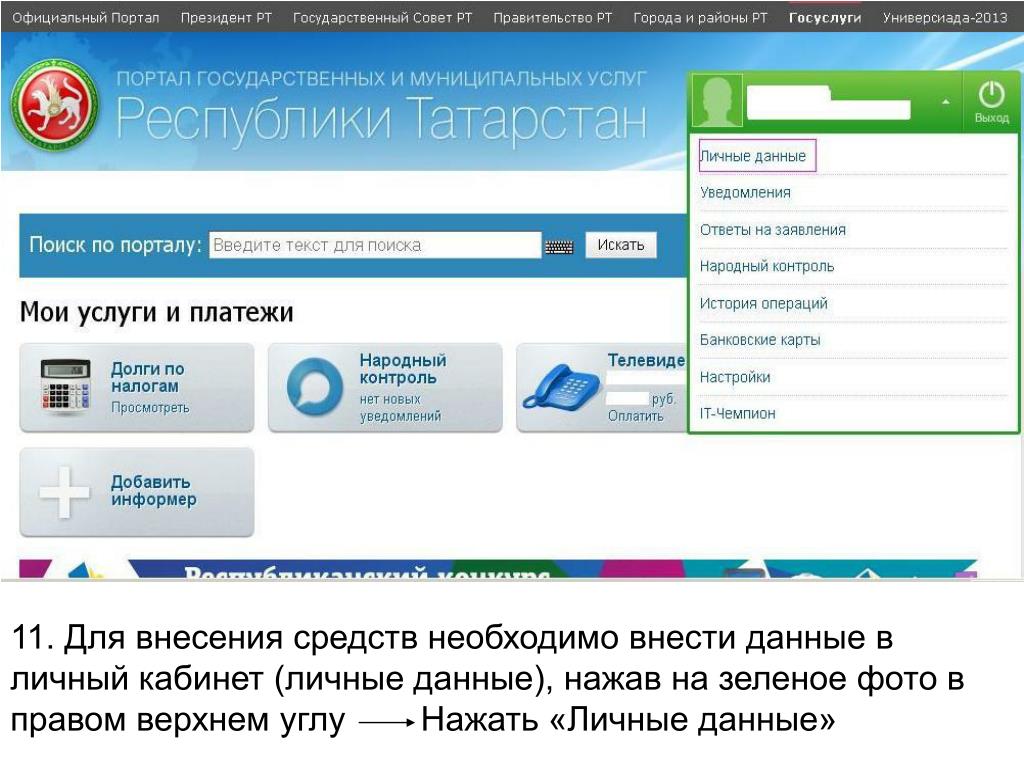Open the virtual keyboard icon beside search
This screenshot has width=1024, height=768.
click(x=559, y=246)
